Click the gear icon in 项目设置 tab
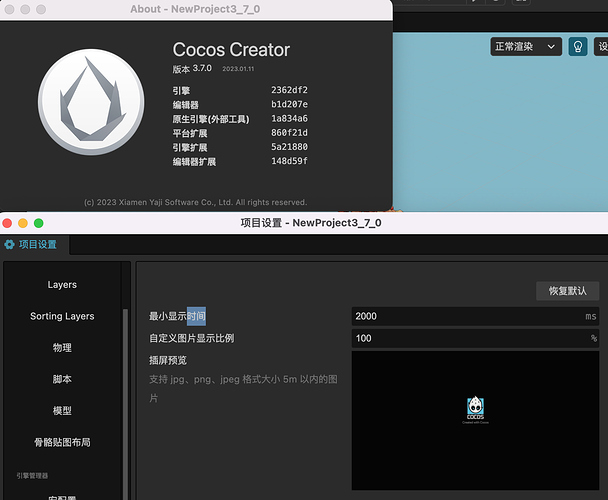The height and width of the screenshot is (500, 608). [9, 244]
